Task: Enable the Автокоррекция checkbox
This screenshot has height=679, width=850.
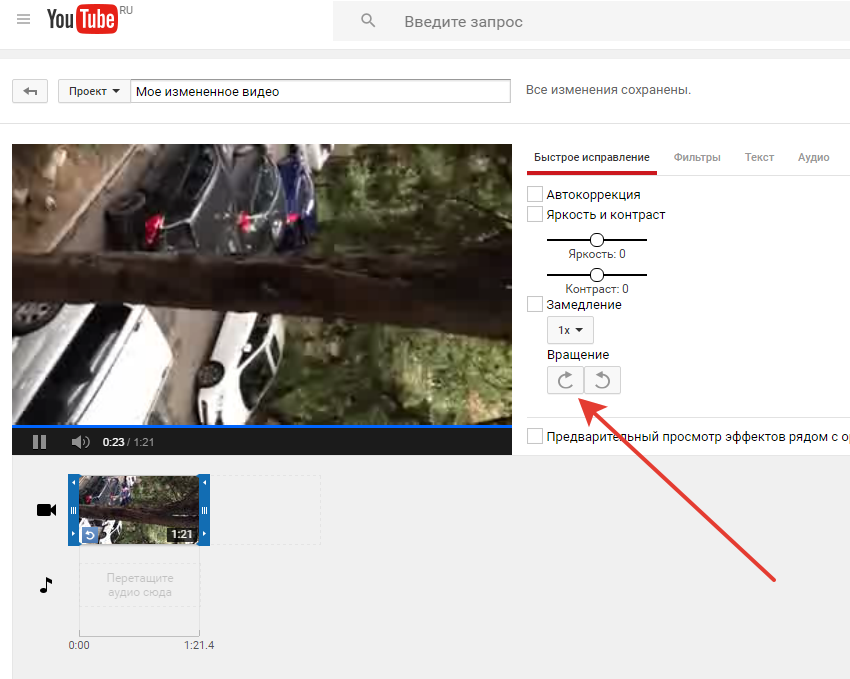Action: (x=535, y=194)
